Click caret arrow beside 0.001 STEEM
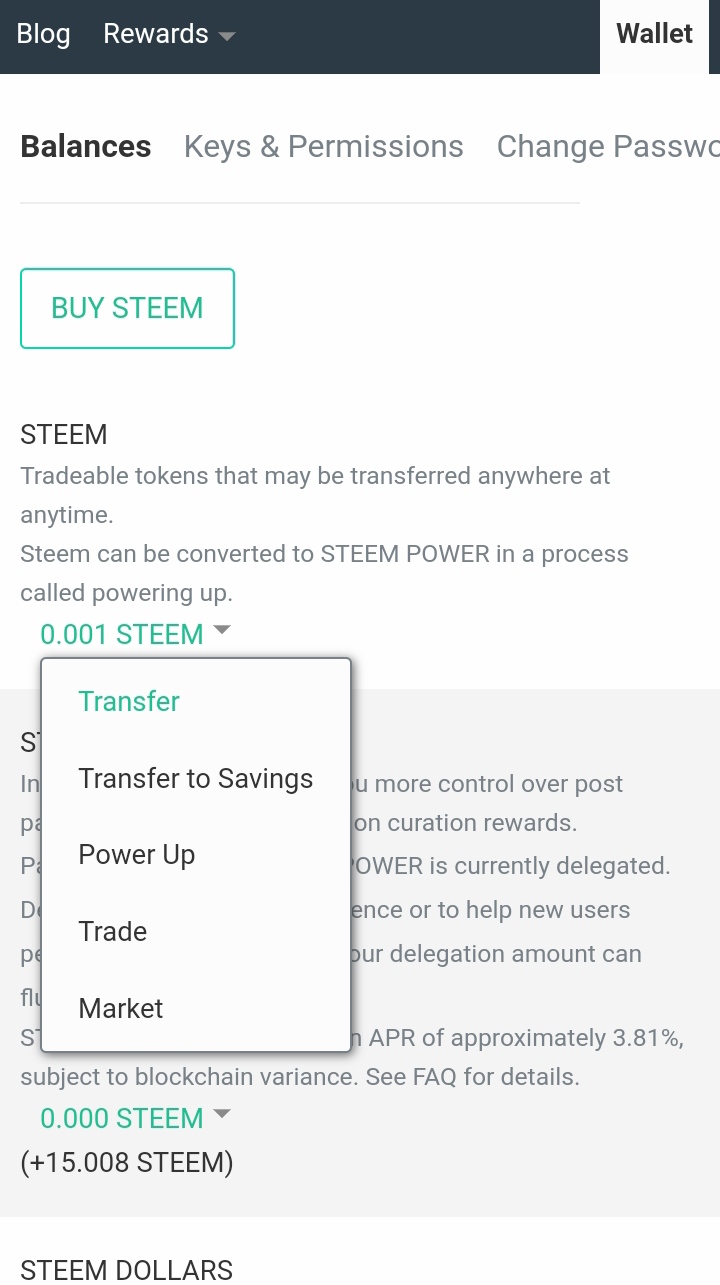Viewport: 720px width, 1285px height. pyautogui.click(x=222, y=630)
